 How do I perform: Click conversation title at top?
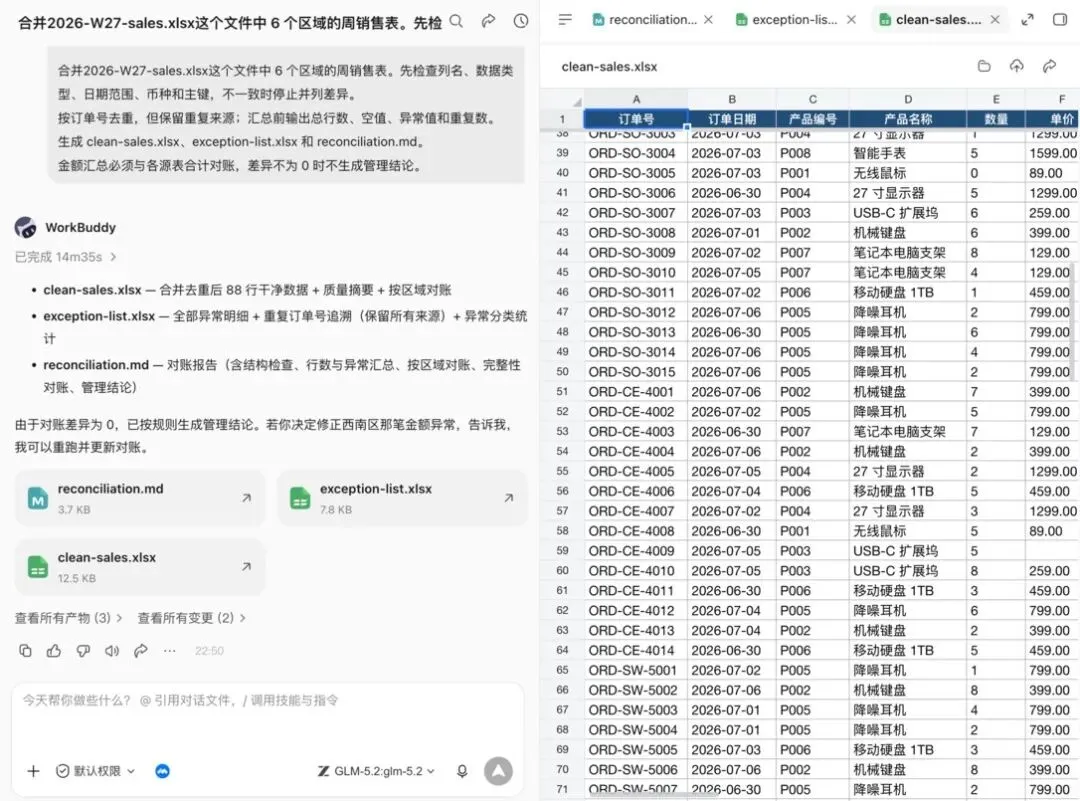229,23
